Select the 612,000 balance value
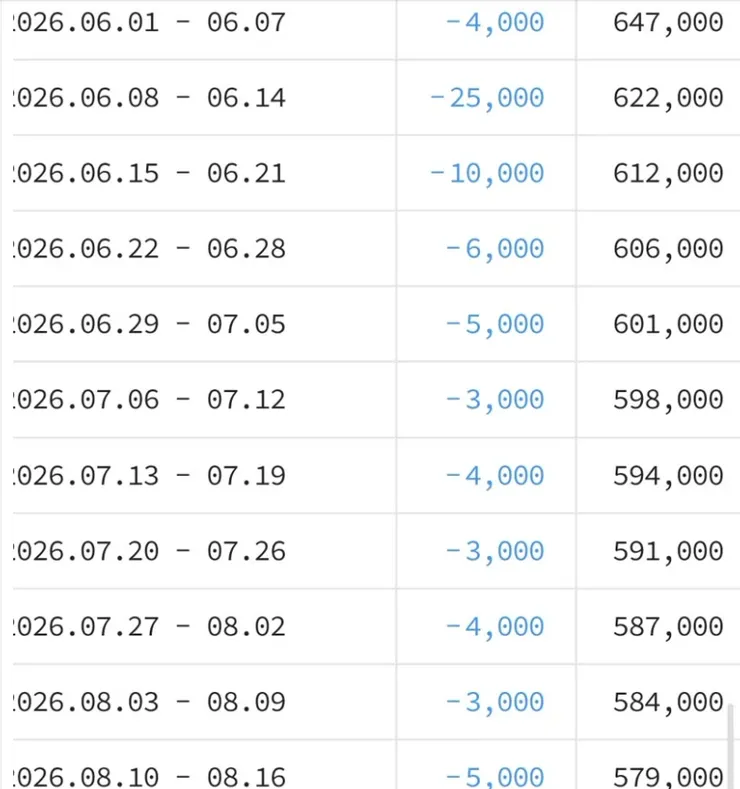Image resolution: width=740 pixels, height=789 pixels. pyautogui.click(x=668, y=174)
